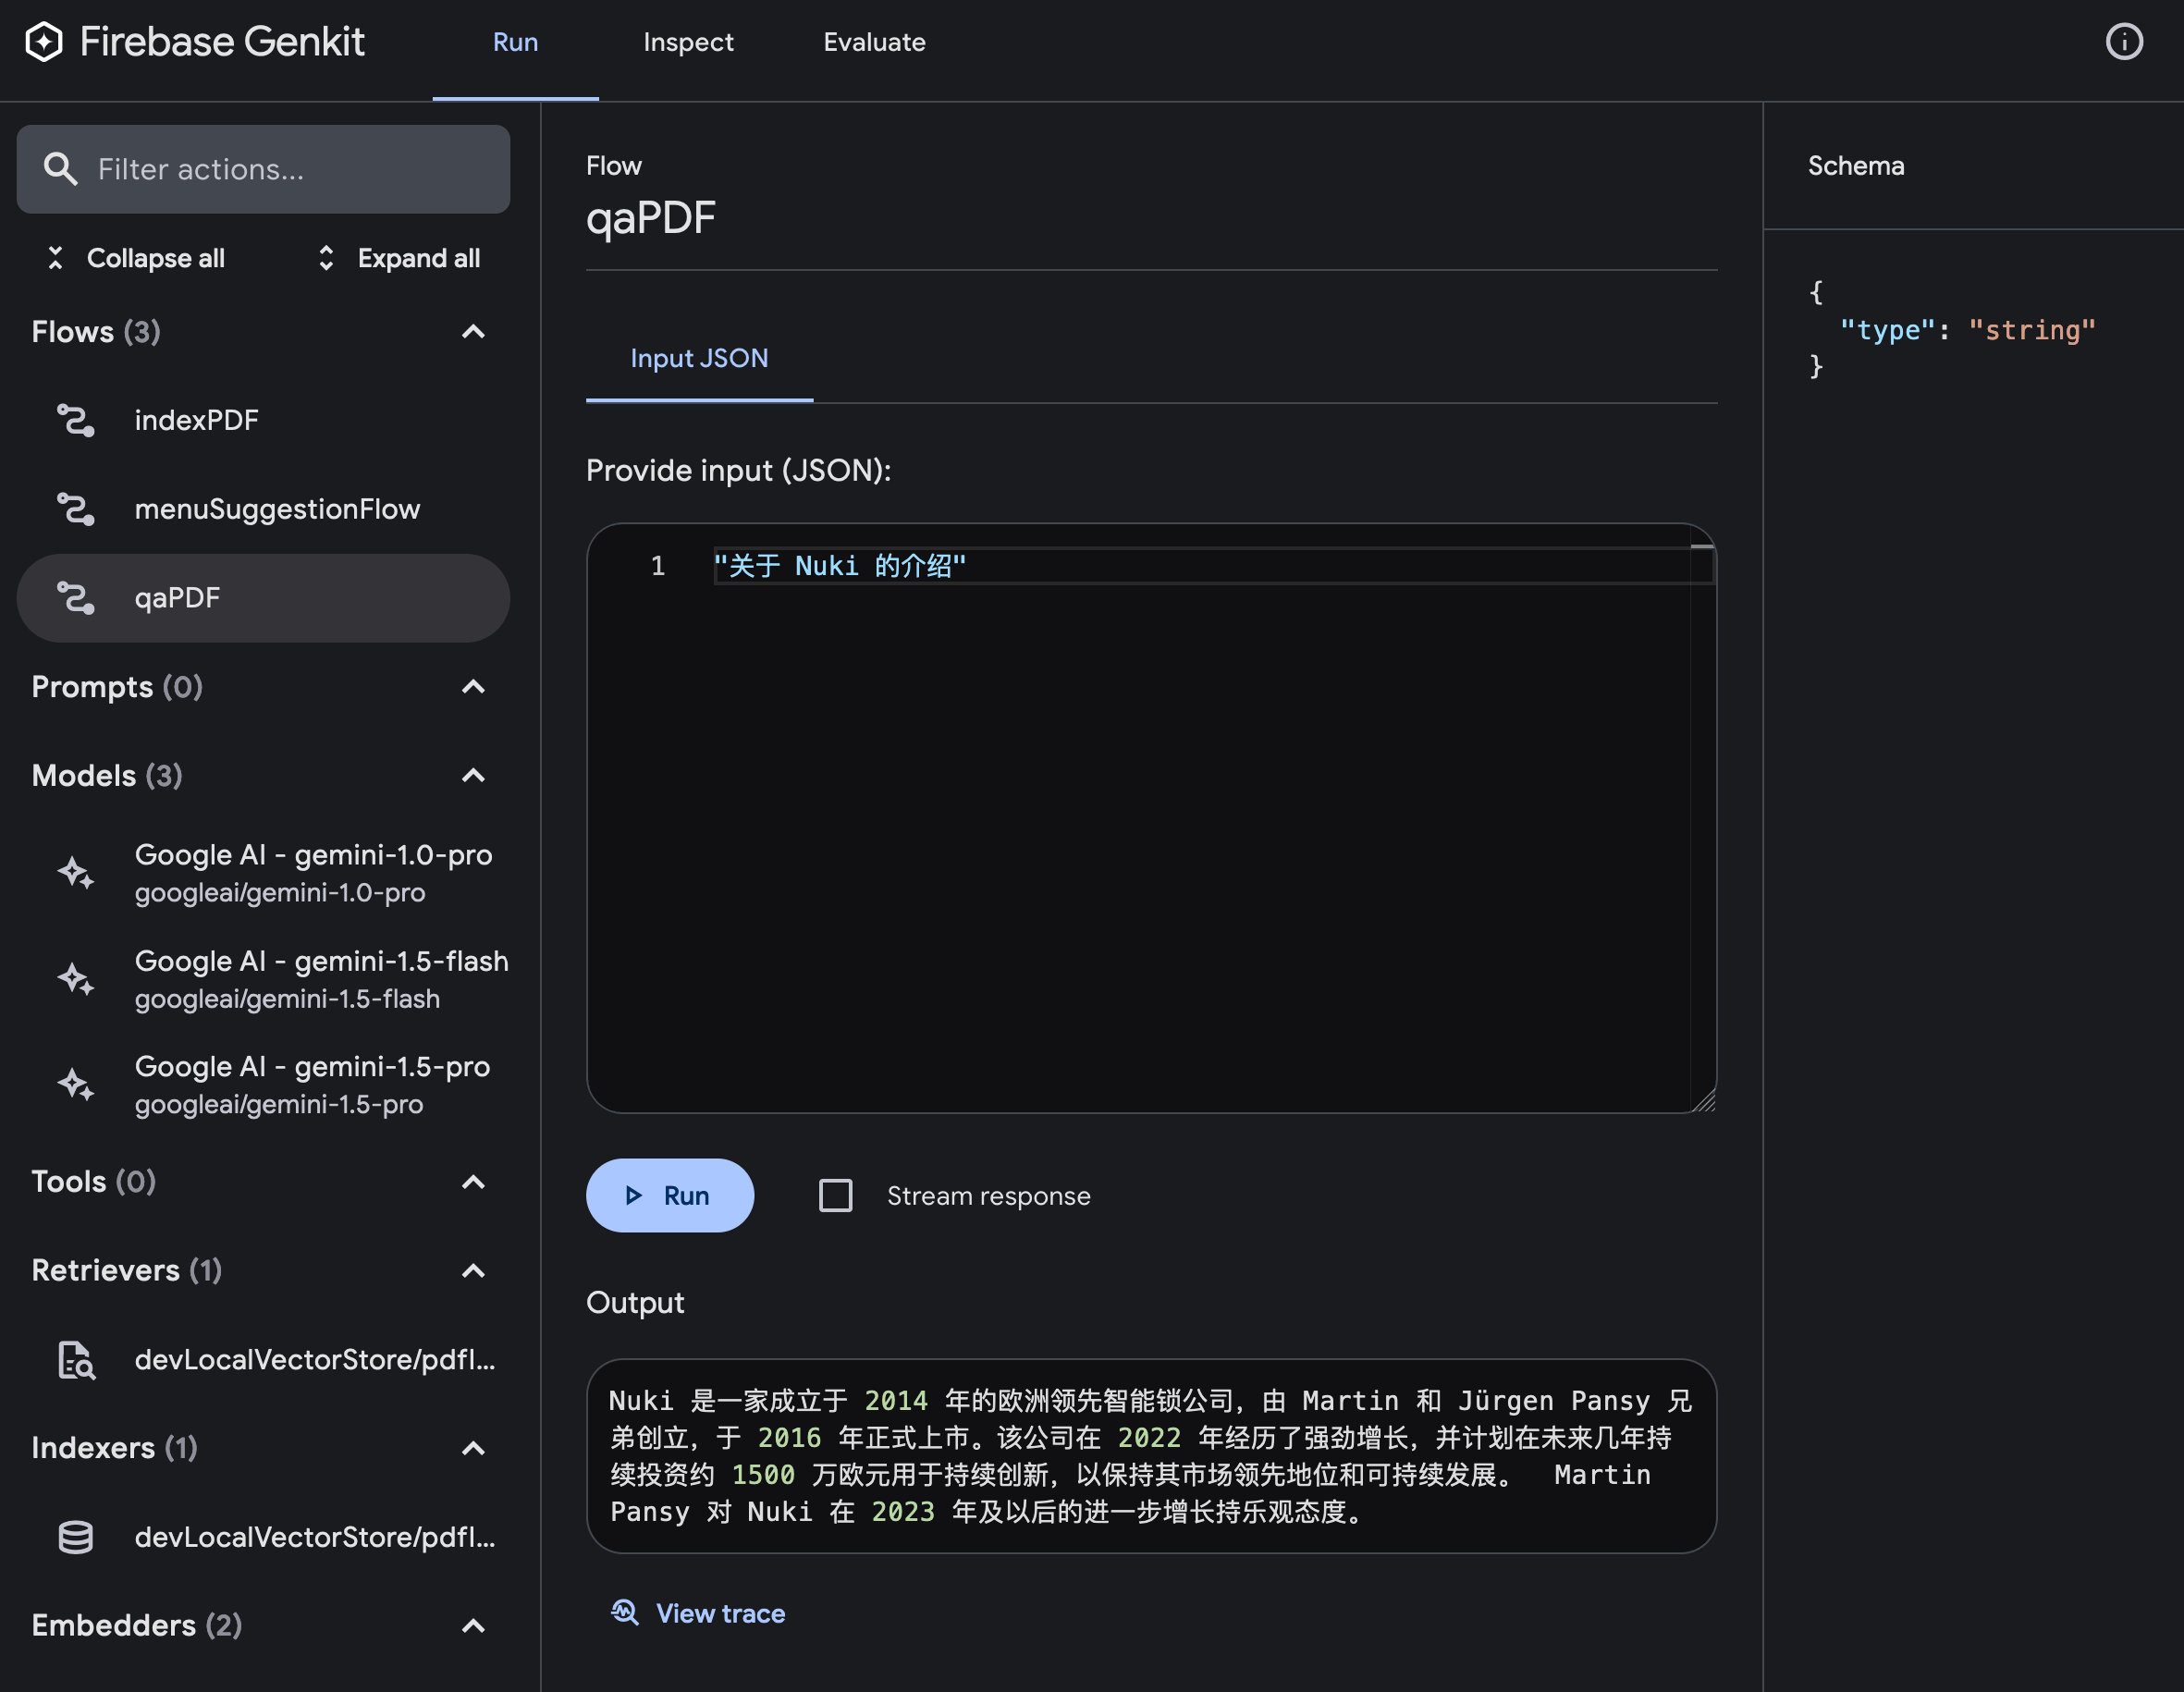Click Expand all button
2184x1692 pixels.
[399, 258]
